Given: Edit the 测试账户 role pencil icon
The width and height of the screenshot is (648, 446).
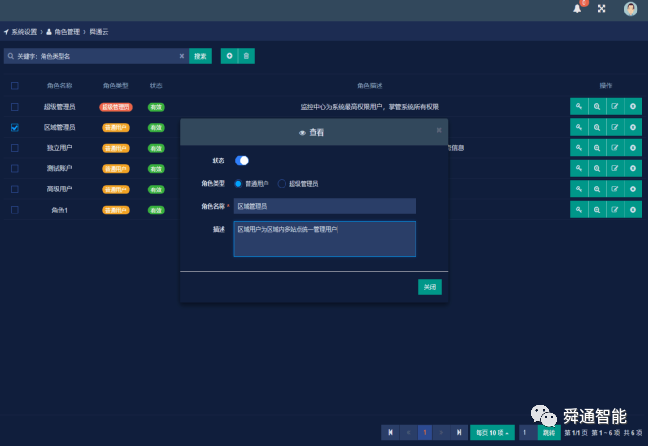Looking at the screenshot, I should 615,168.
